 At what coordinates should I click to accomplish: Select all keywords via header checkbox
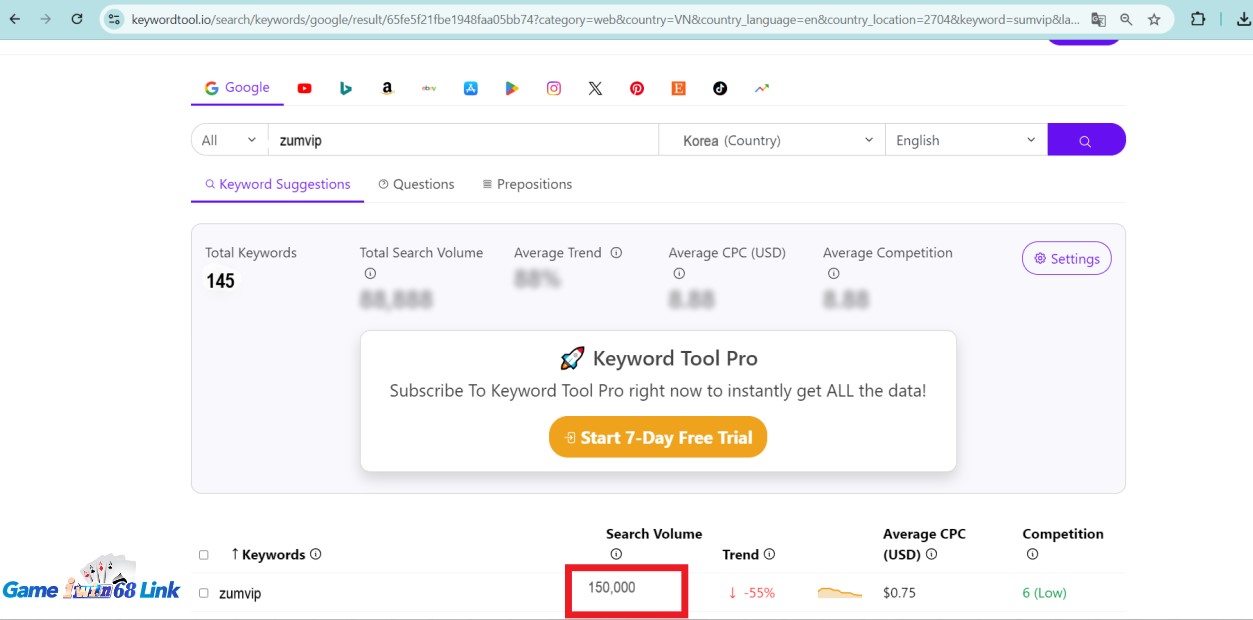tap(203, 554)
